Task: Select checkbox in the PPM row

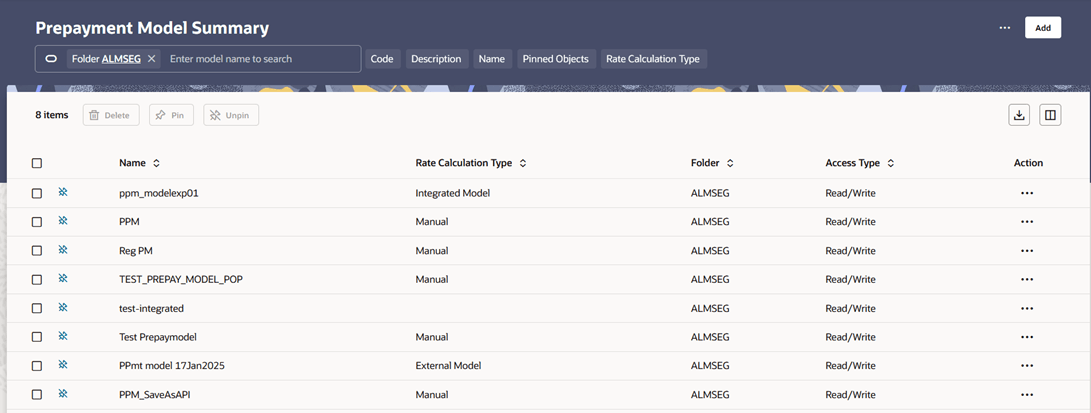Action: coord(37,222)
